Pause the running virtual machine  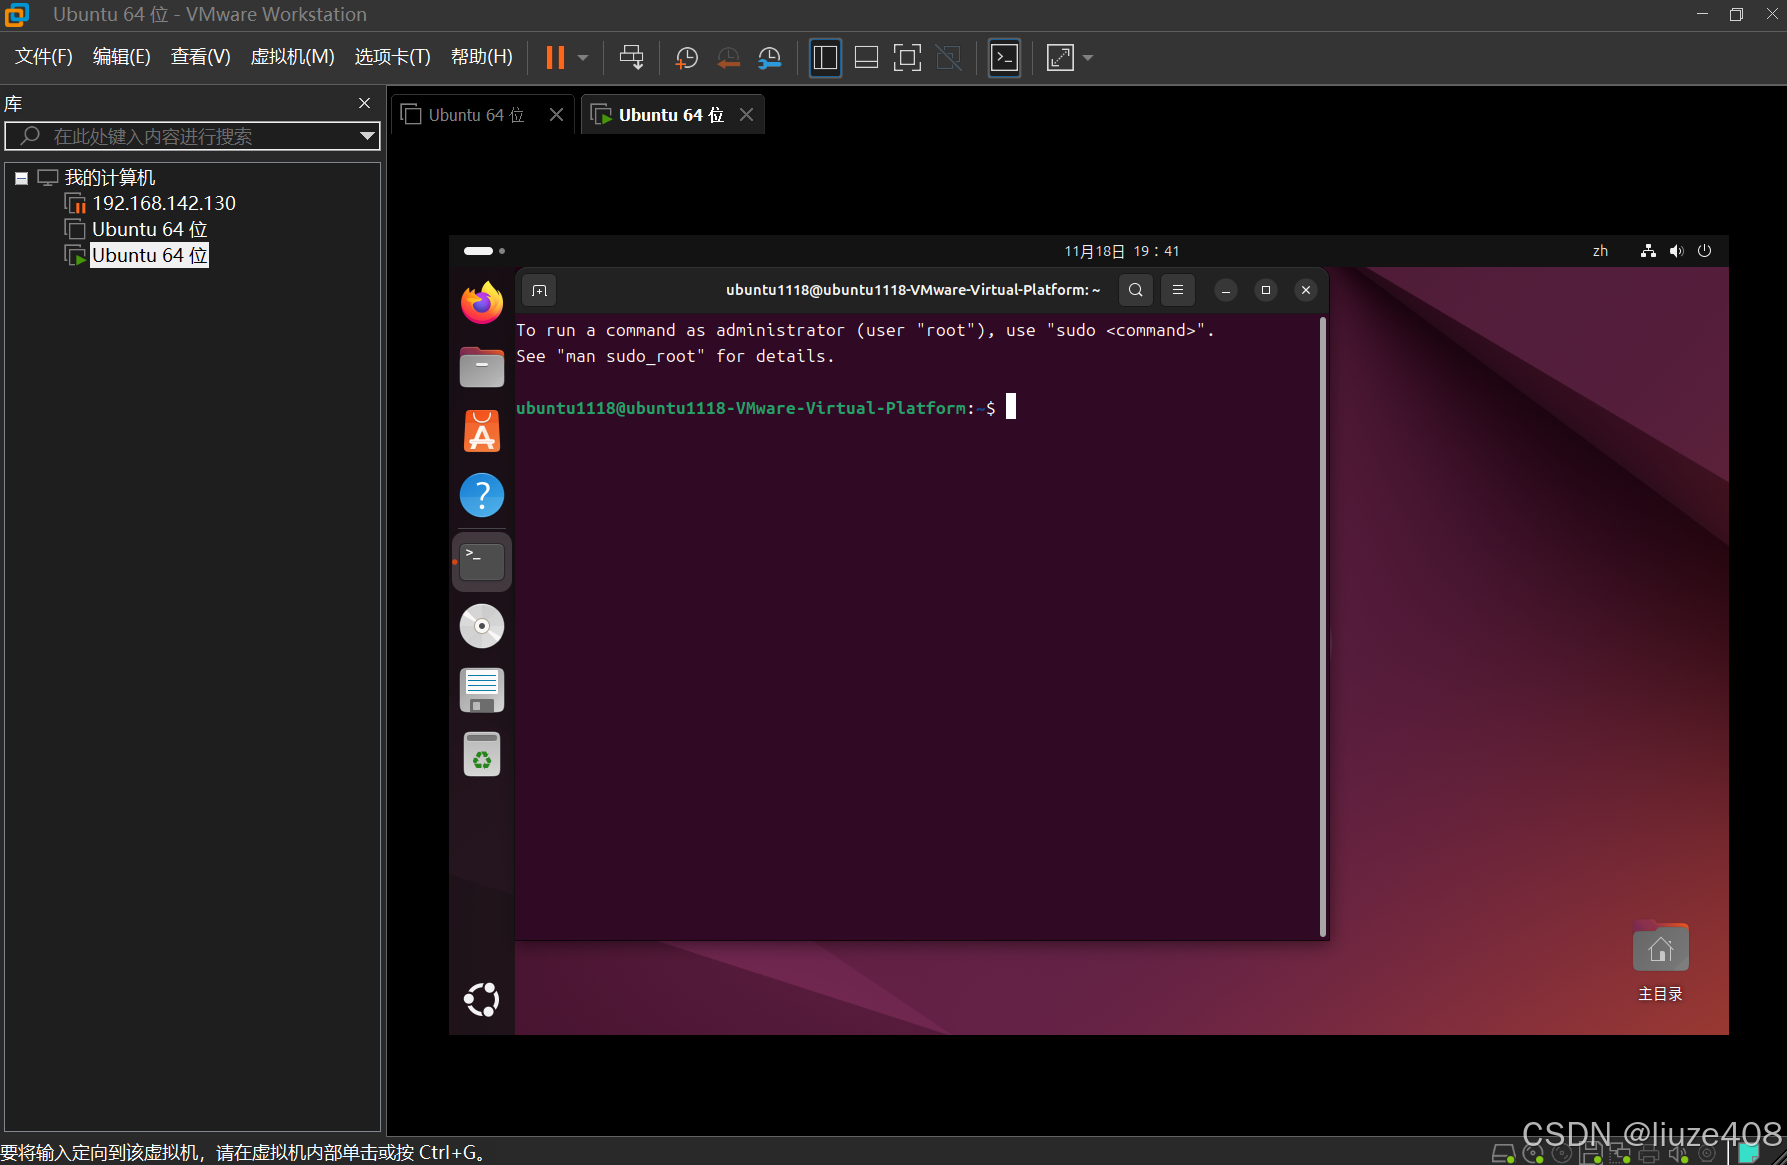[x=555, y=57]
